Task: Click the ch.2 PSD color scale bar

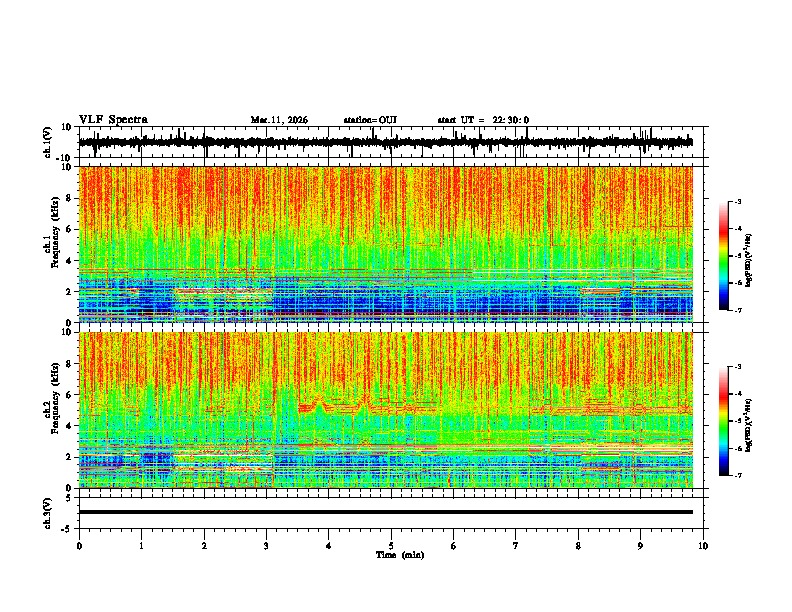Action: pyautogui.click(x=724, y=421)
